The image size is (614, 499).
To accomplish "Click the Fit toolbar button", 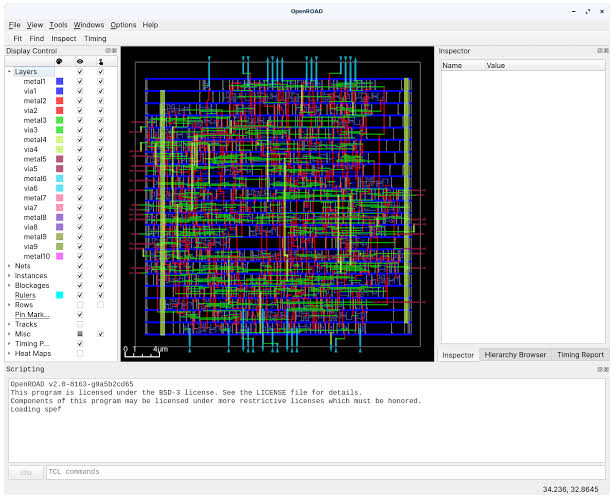I will 18,39.
